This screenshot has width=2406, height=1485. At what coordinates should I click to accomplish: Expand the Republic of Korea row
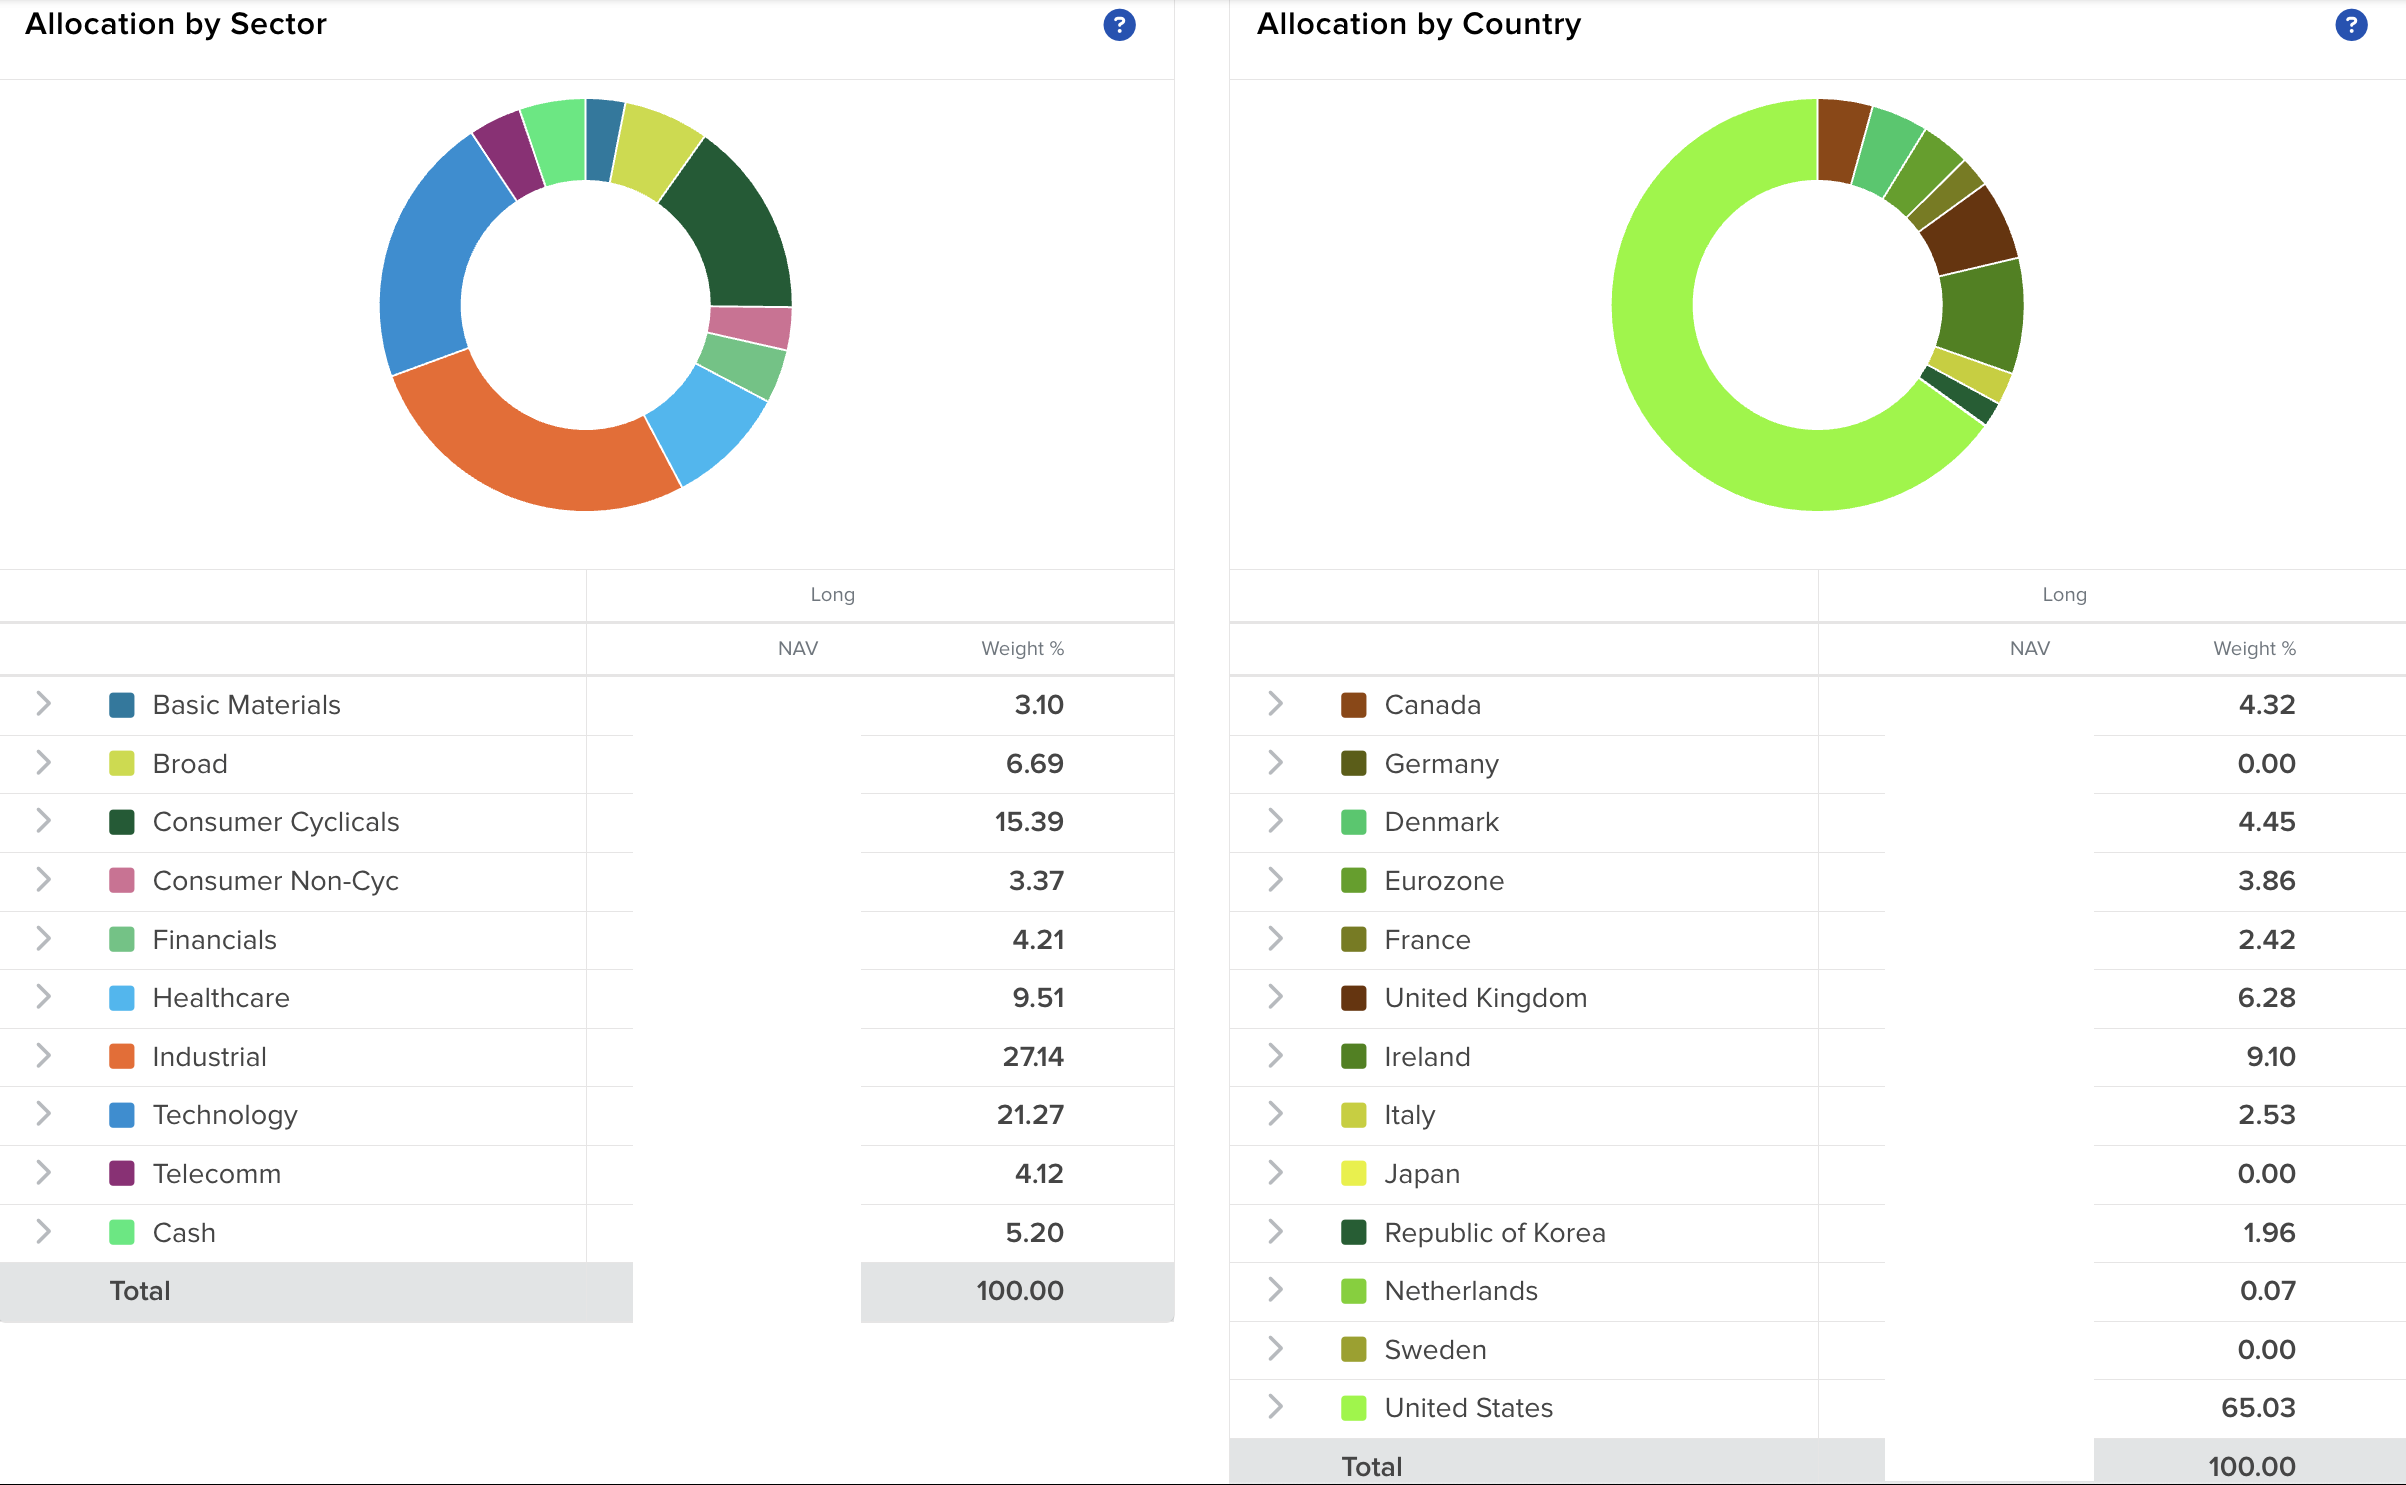[1275, 1232]
